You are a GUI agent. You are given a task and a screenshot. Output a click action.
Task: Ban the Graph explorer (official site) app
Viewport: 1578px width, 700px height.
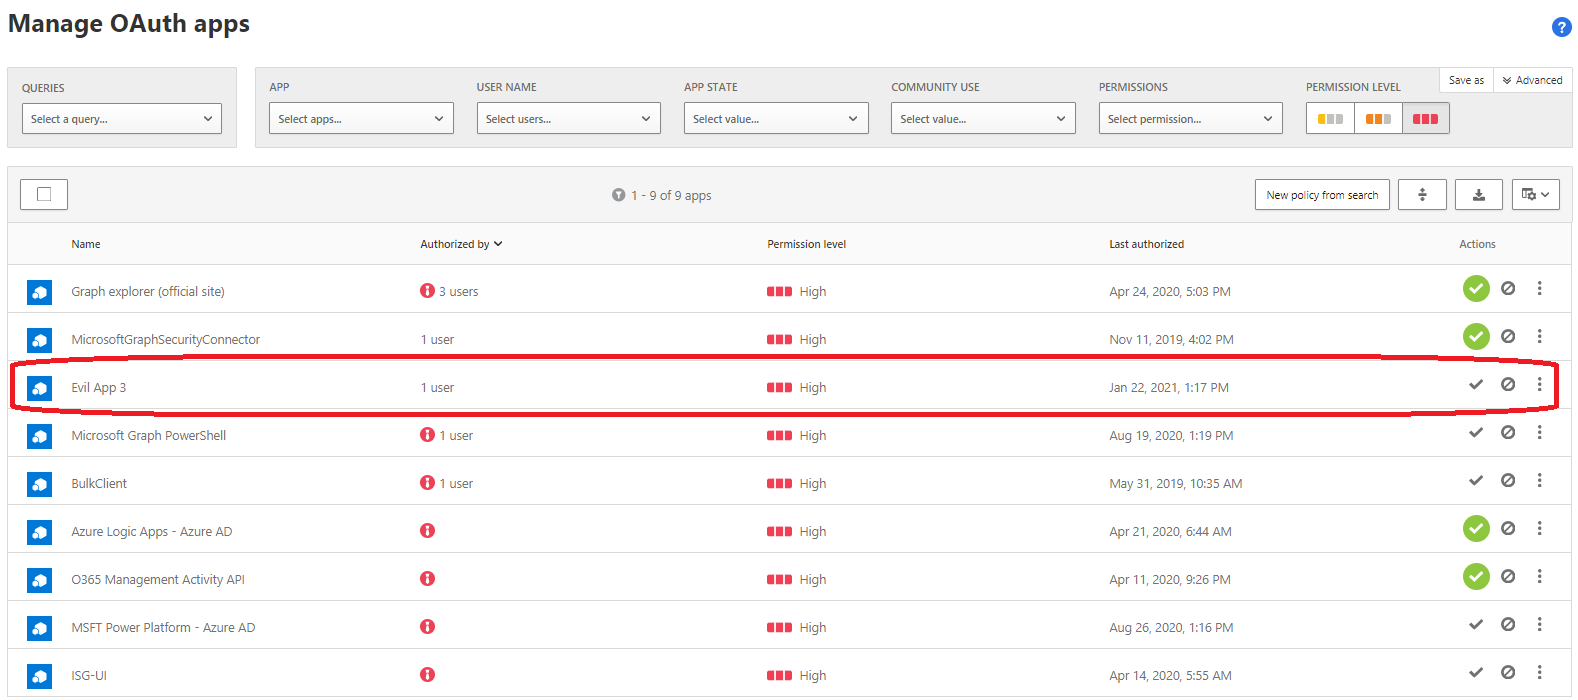[1508, 288]
